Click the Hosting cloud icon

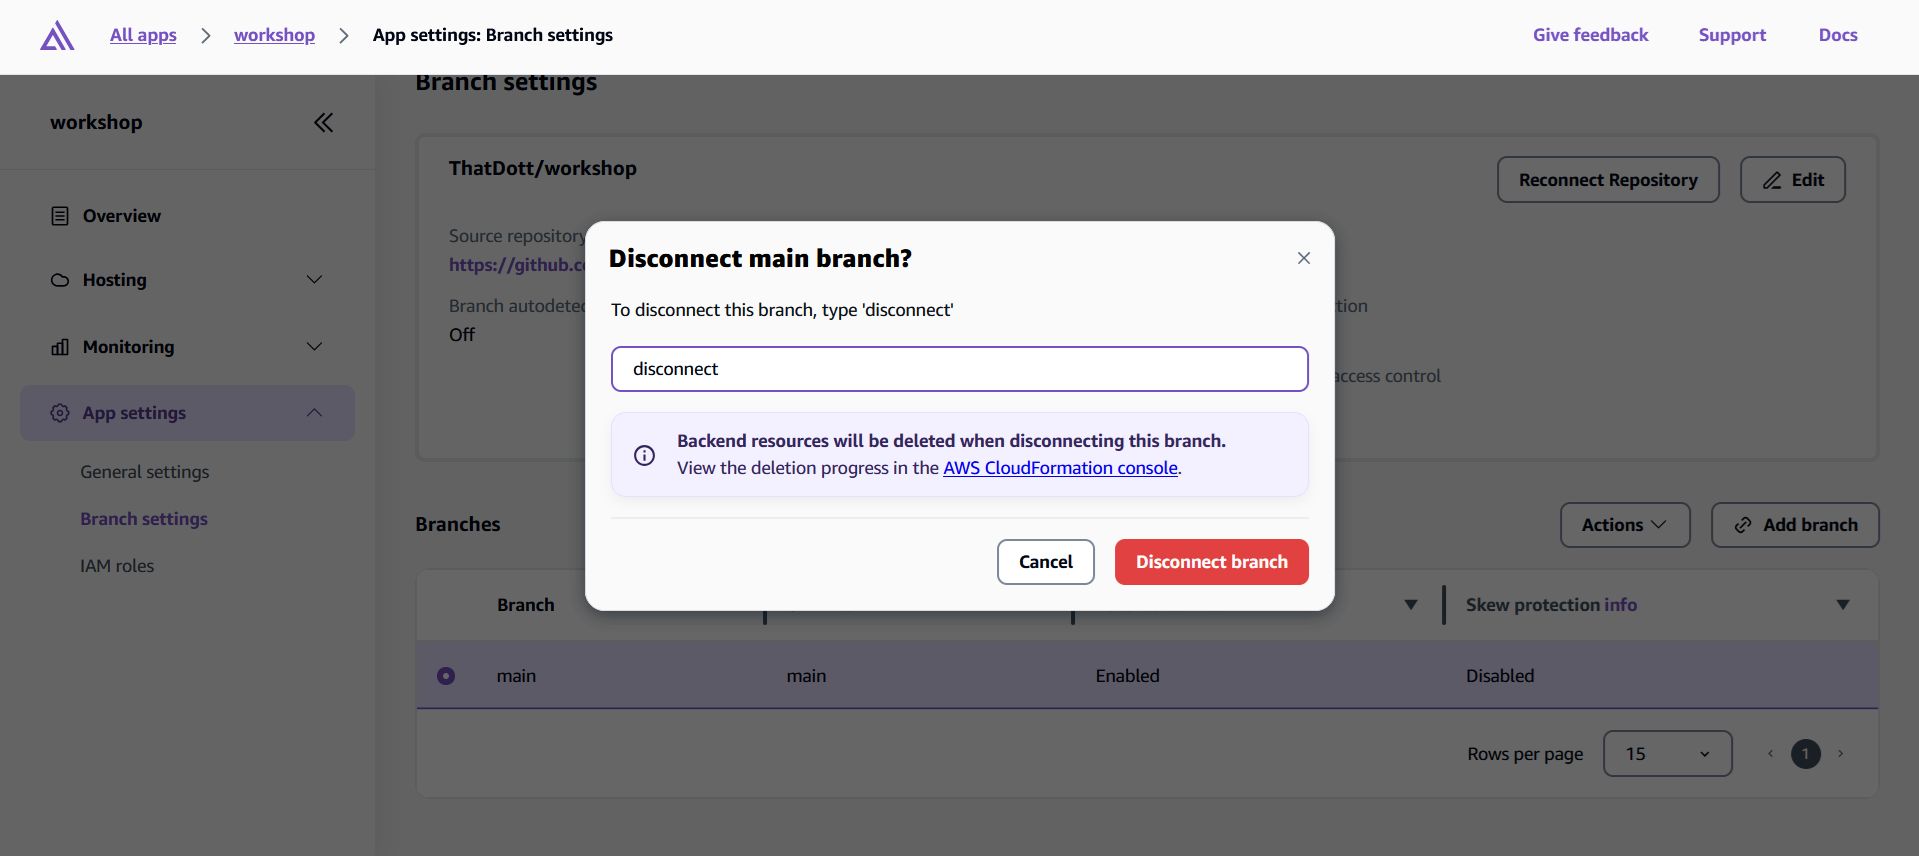coord(60,280)
